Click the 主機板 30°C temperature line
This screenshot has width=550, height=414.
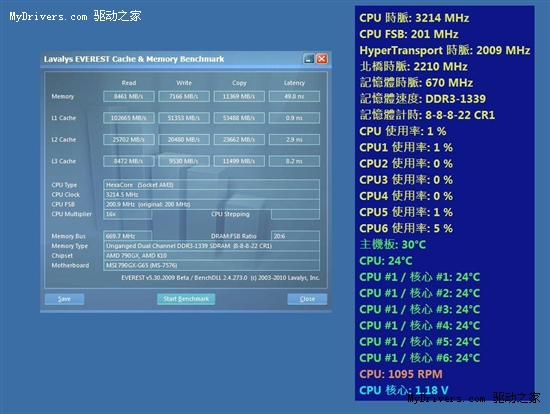tap(393, 244)
